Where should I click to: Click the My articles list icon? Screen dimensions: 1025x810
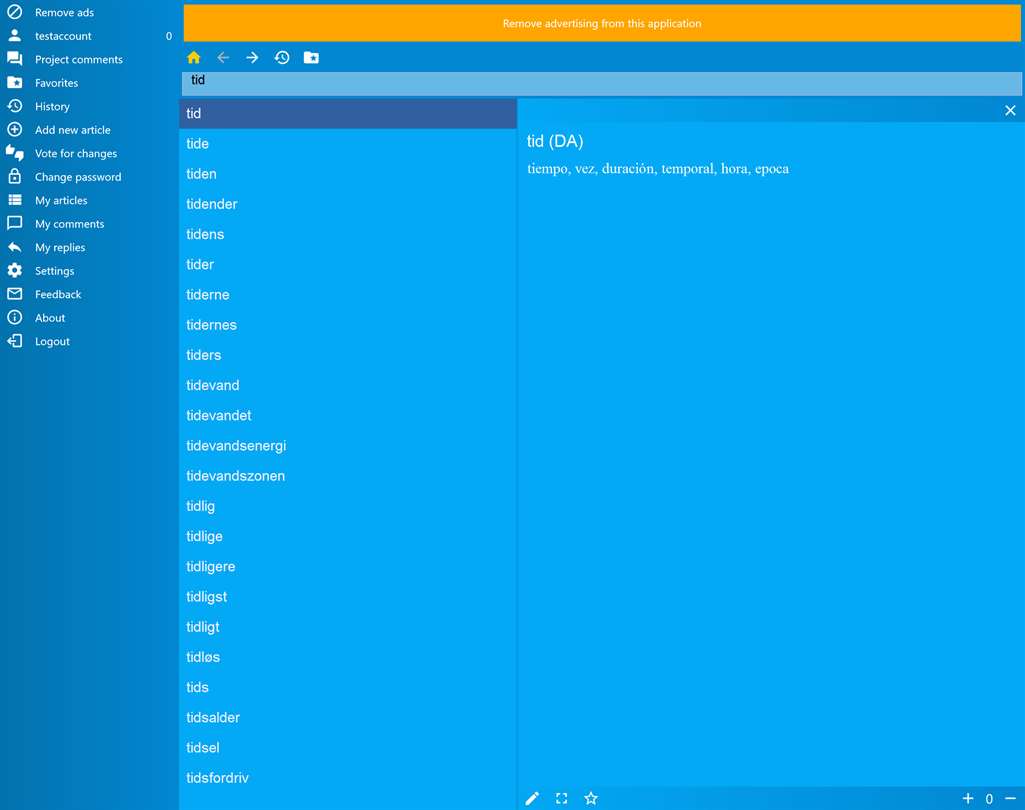pyautogui.click(x=14, y=200)
